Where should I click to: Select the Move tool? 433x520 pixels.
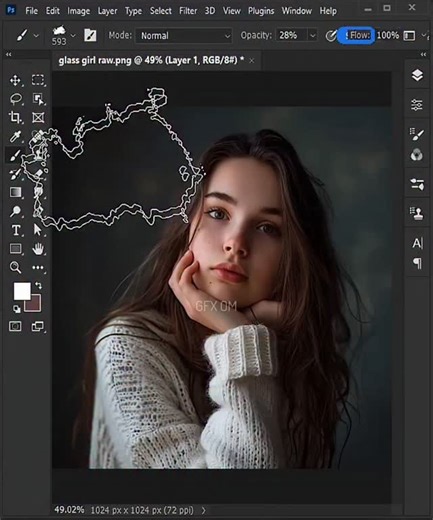tap(15, 80)
